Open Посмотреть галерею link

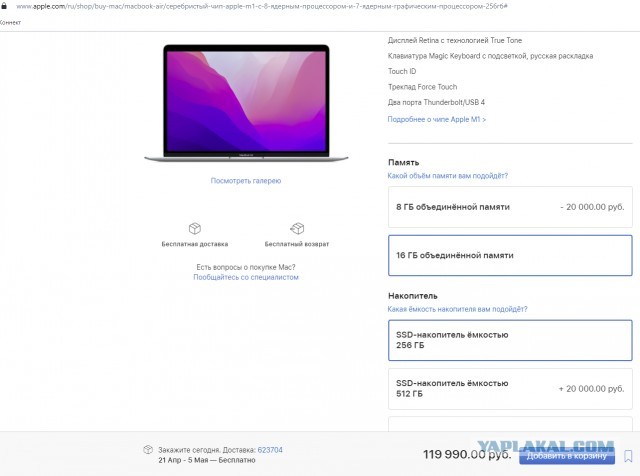pos(246,180)
